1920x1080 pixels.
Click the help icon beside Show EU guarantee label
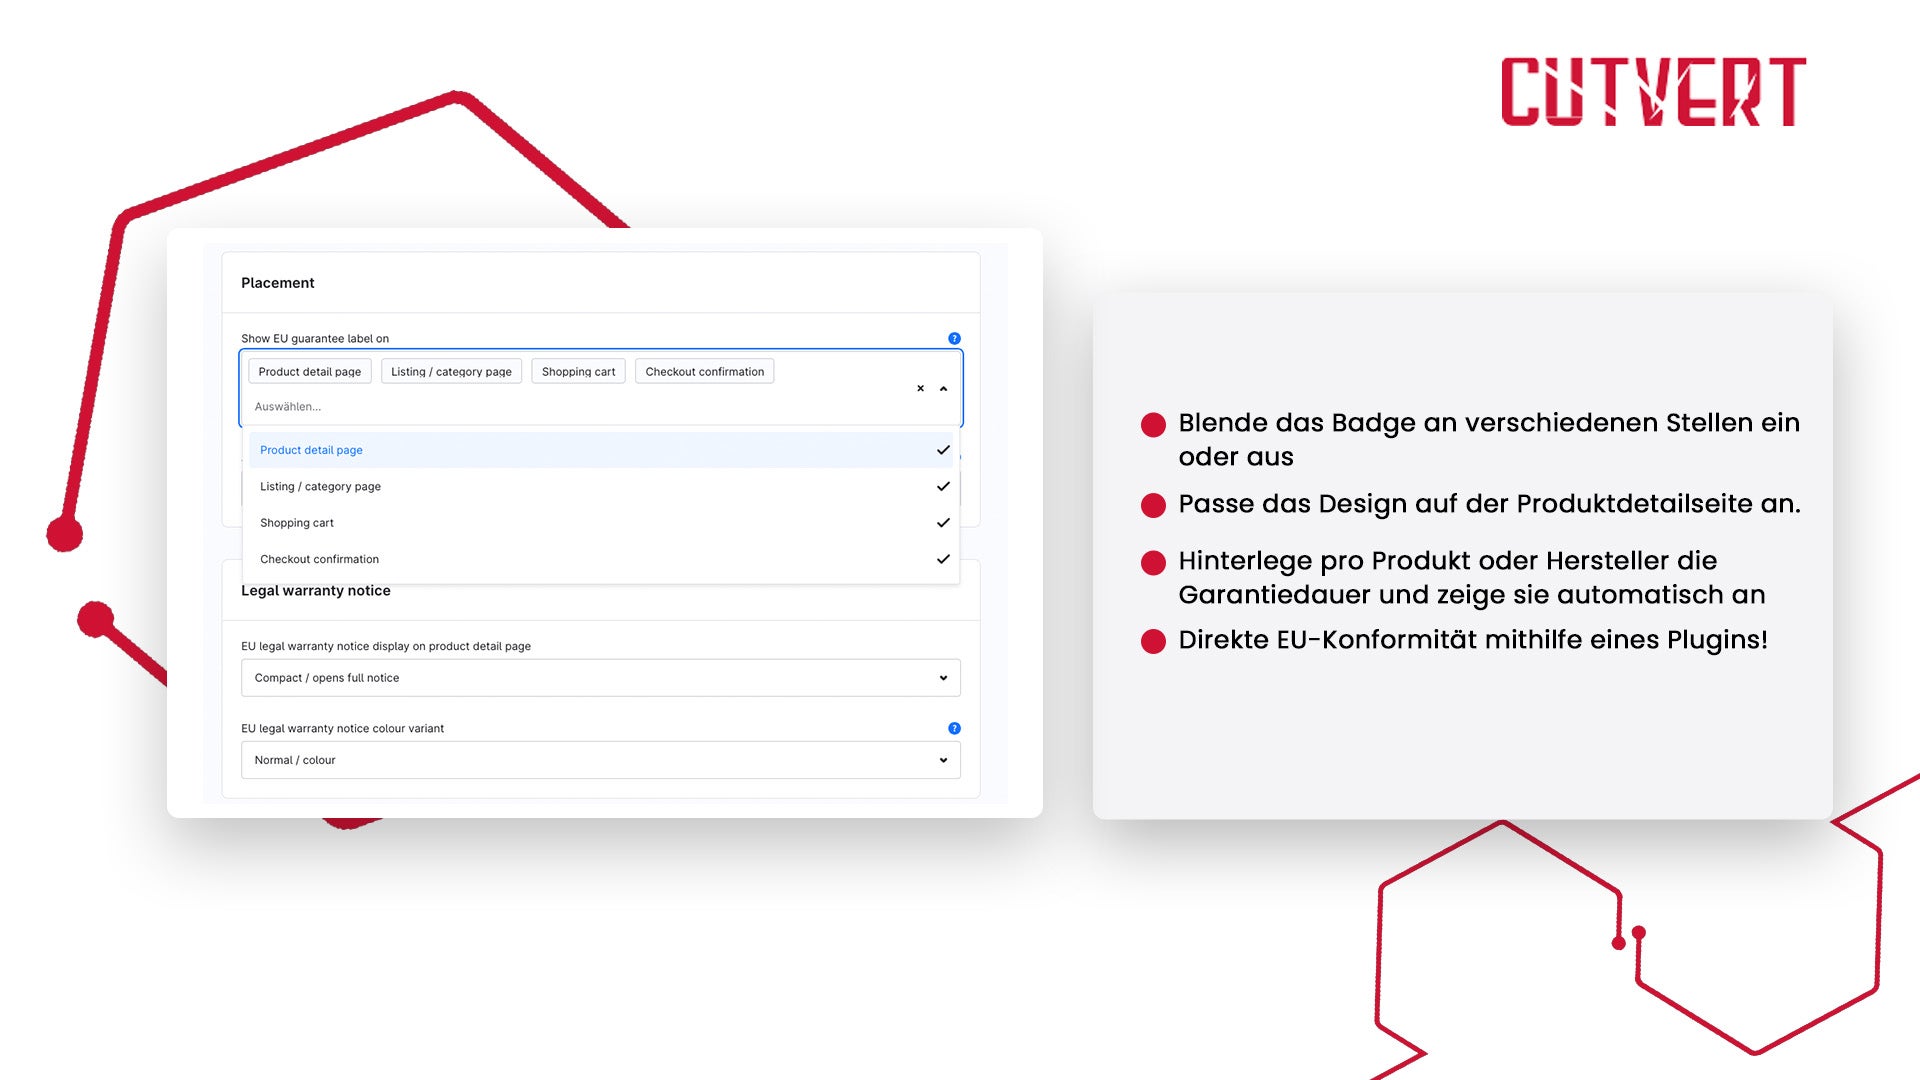click(954, 338)
